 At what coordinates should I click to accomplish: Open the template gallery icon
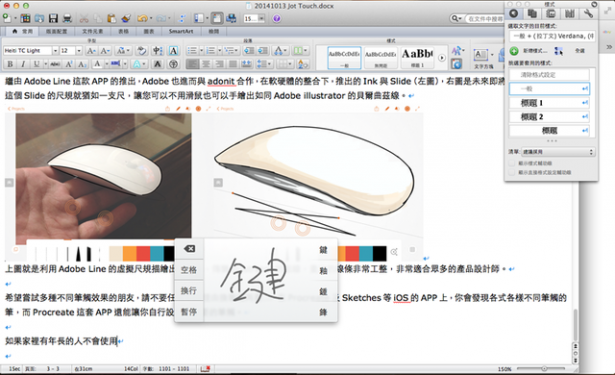[25, 18]
